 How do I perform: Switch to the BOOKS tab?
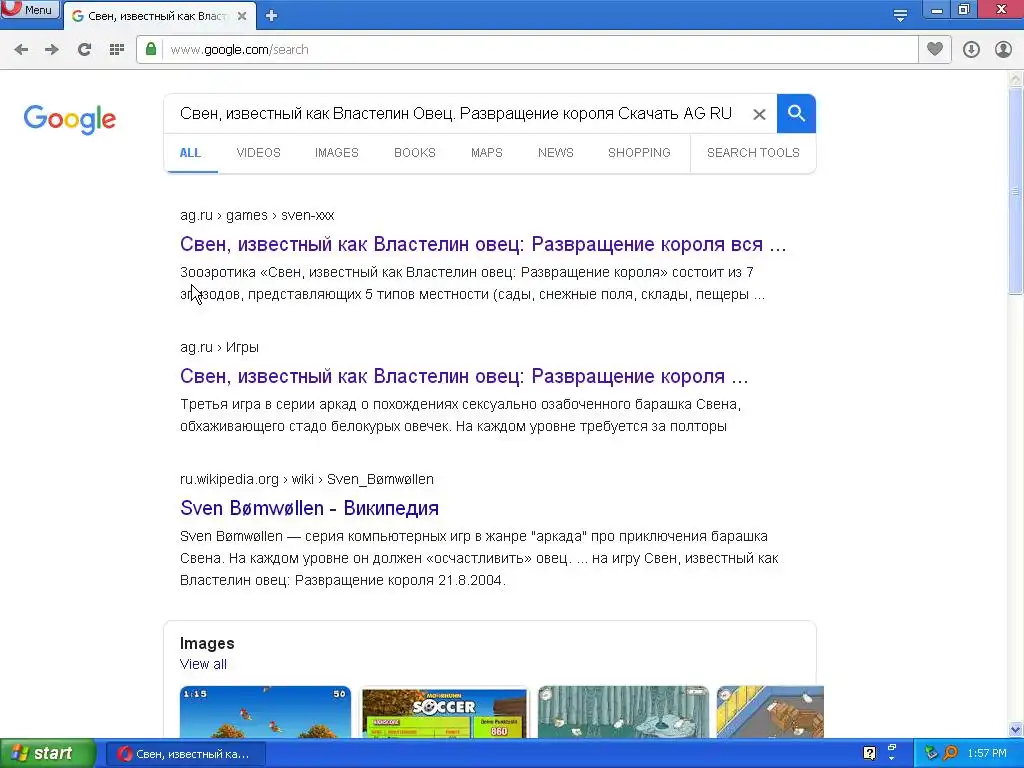point(415,153)
